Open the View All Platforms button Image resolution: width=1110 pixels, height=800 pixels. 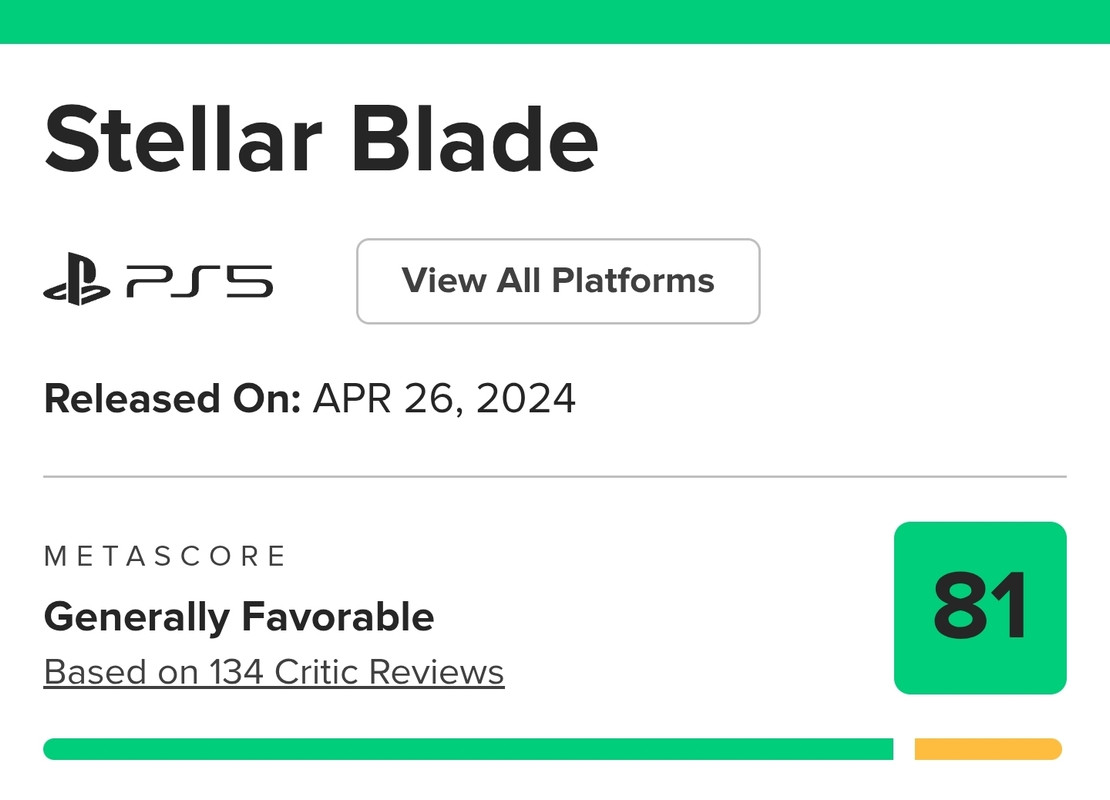tap(558, 281)
